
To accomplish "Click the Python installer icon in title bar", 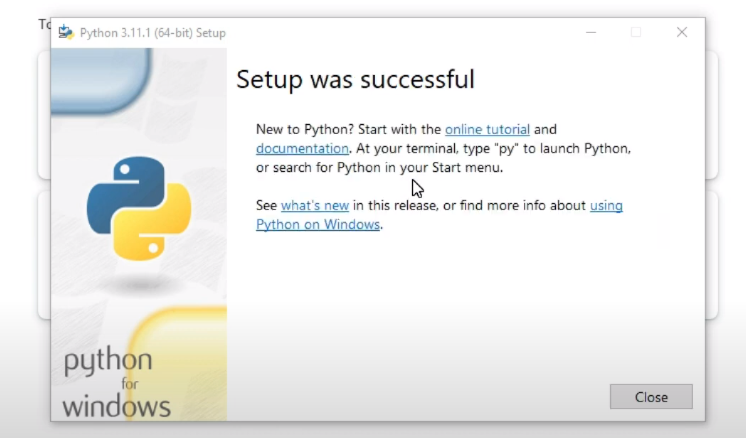I will pos(66,32).
